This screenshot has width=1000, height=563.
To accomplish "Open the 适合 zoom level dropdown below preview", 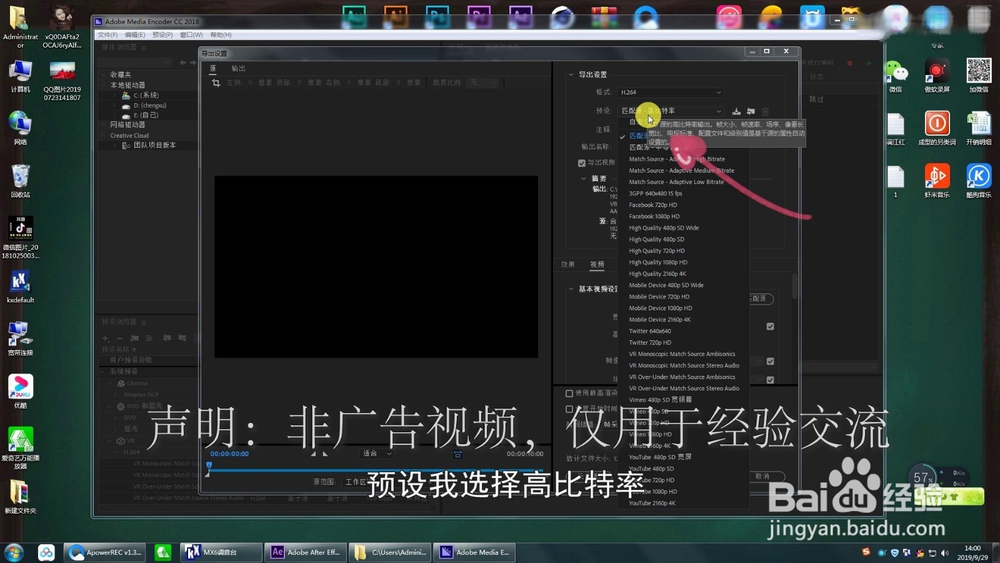I will pos(377,453).
